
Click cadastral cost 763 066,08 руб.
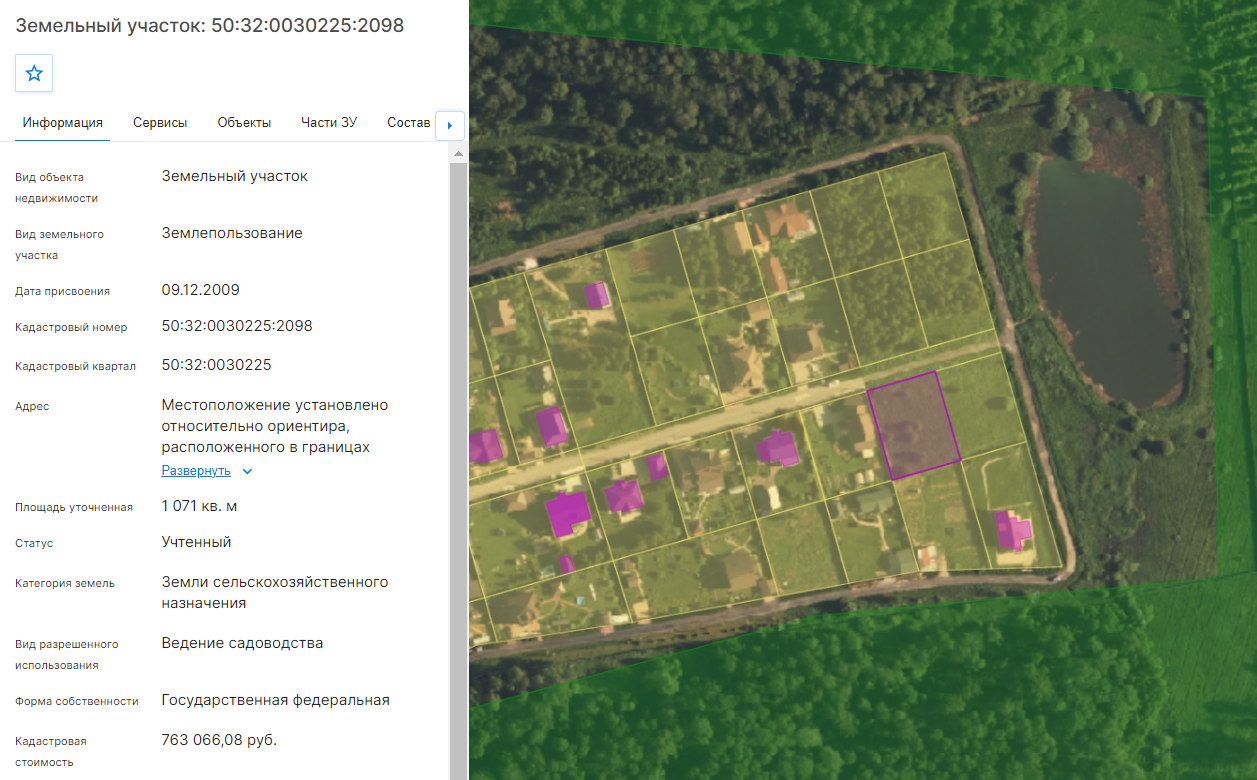219,740
